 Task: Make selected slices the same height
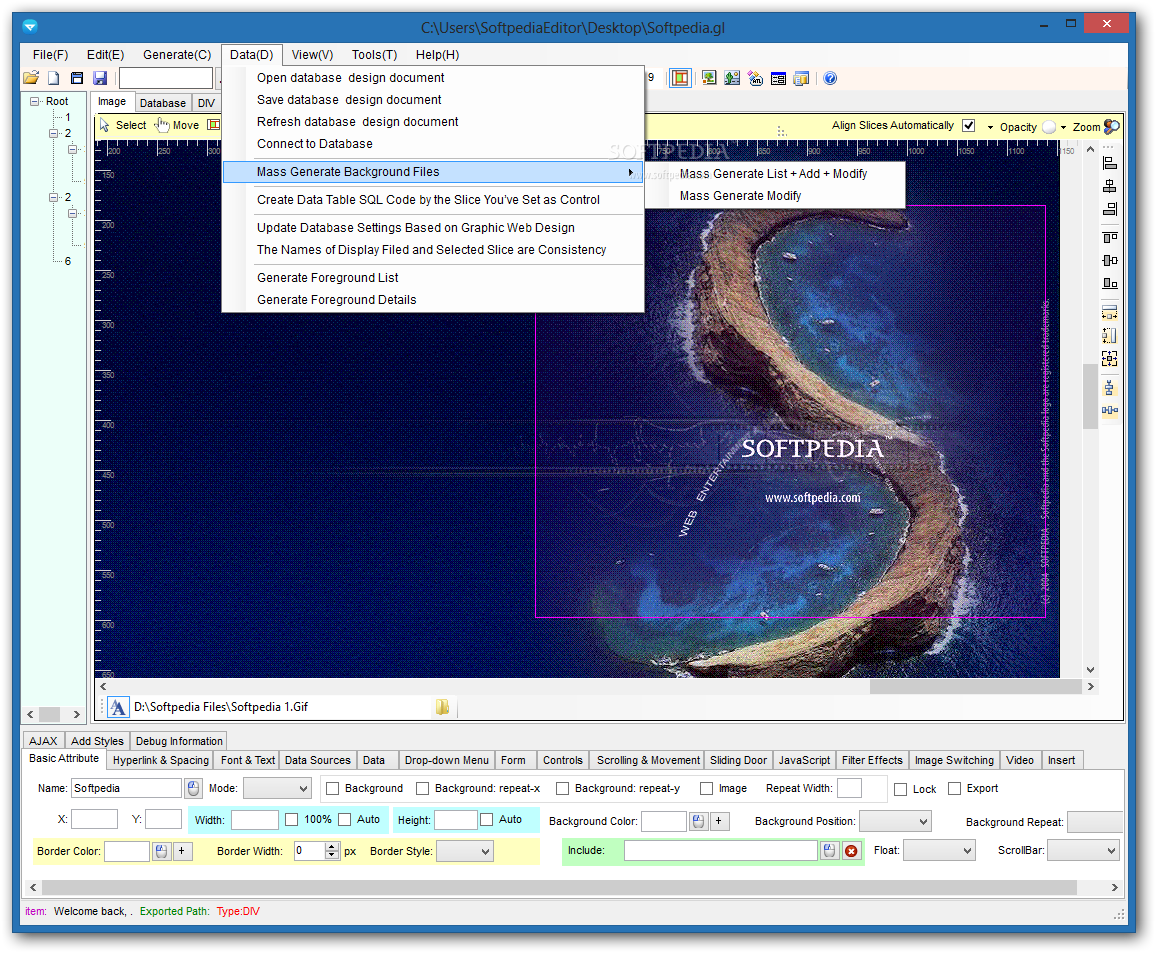[x=1110, y=335]
